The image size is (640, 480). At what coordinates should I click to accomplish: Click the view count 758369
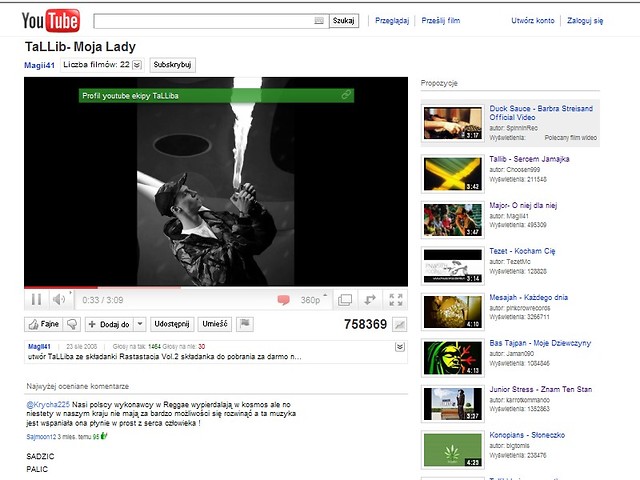click(365, 324)
